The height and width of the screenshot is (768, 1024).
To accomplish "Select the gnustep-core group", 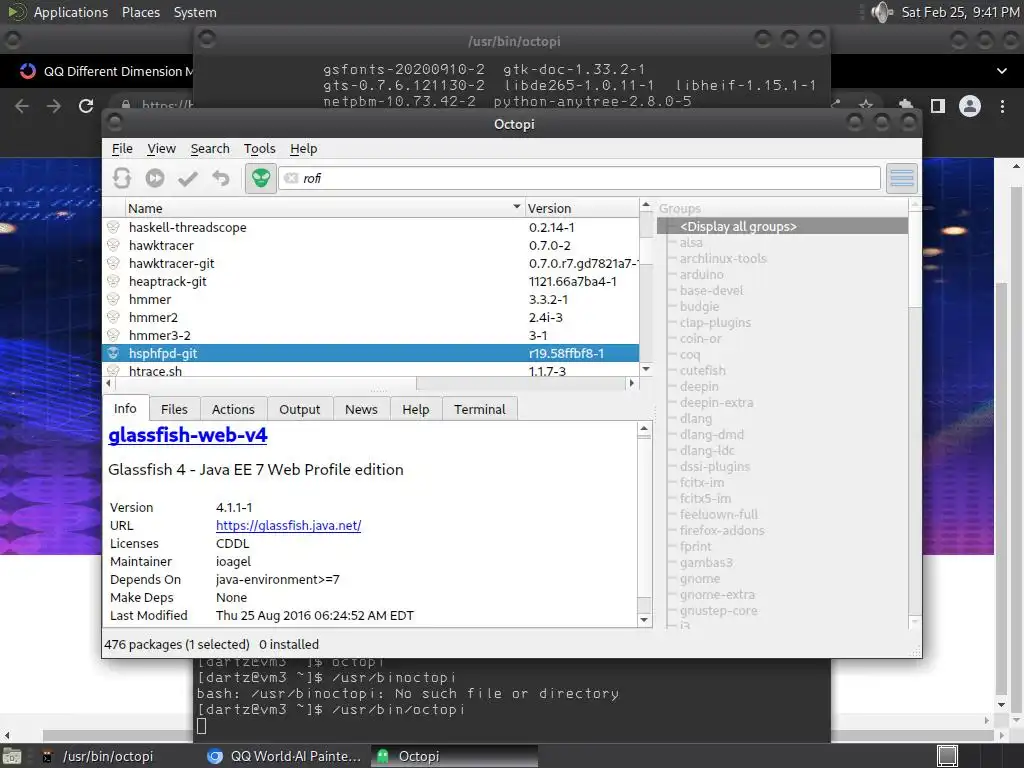I will pyautogui.click(x=718, y=611).
